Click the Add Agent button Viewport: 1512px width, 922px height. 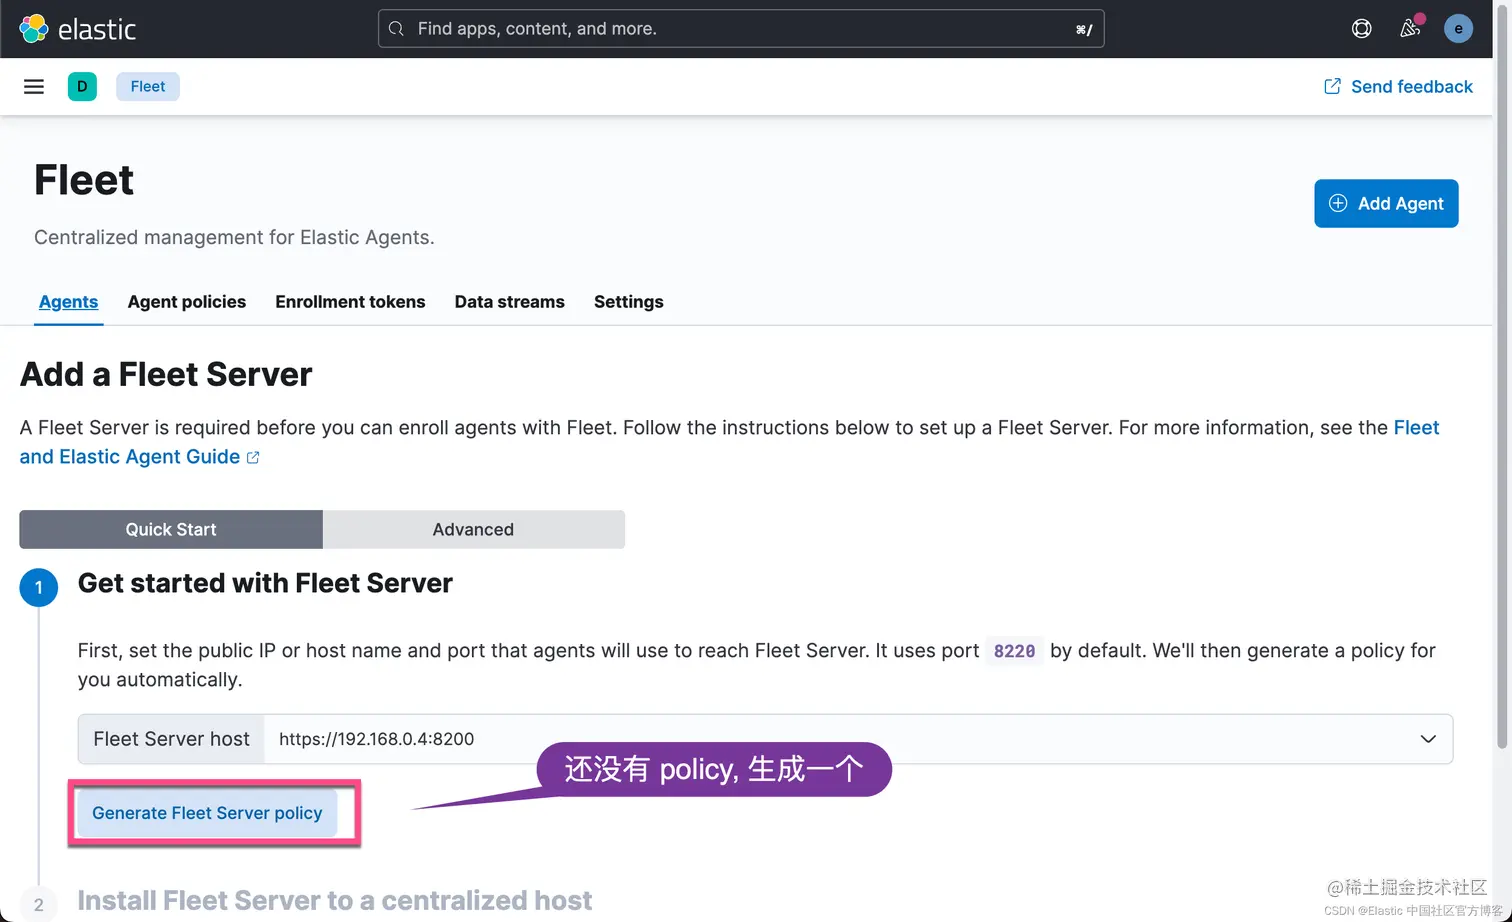pyautogui.click(x=1386, y=203)
